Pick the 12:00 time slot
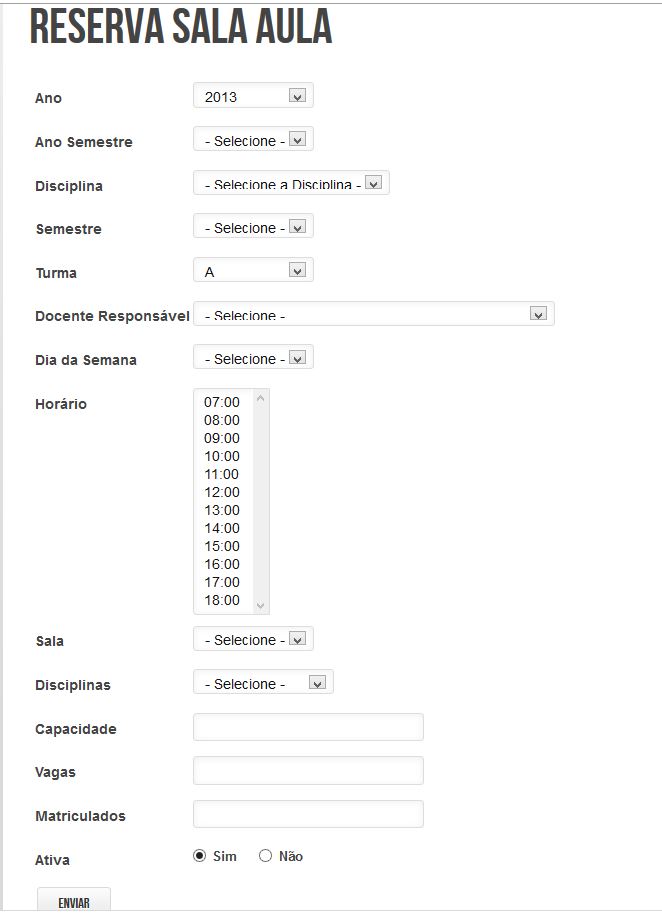Screen dimensions: 662x913 click(x=222, y=492)
